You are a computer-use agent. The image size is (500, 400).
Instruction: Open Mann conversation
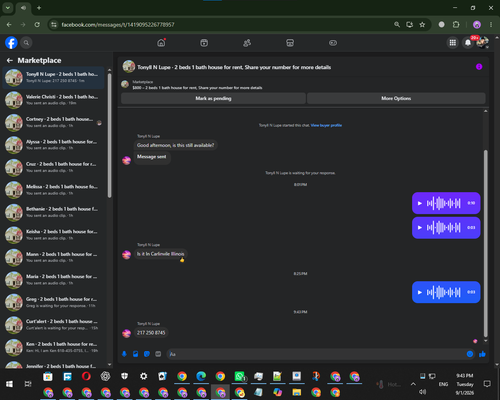pyautogui.click(x=53, y=257)
